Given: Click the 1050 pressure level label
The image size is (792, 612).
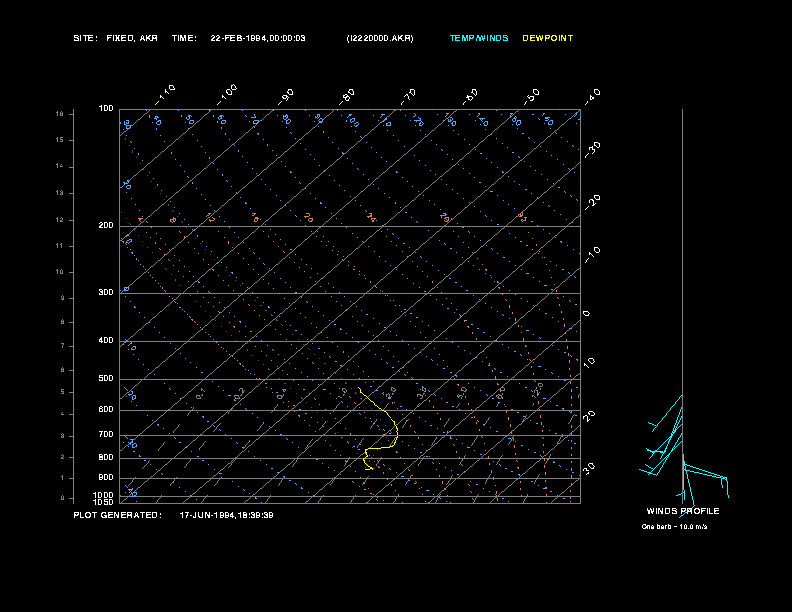Looking at the screenshot, I should click(x=104, y=502).
